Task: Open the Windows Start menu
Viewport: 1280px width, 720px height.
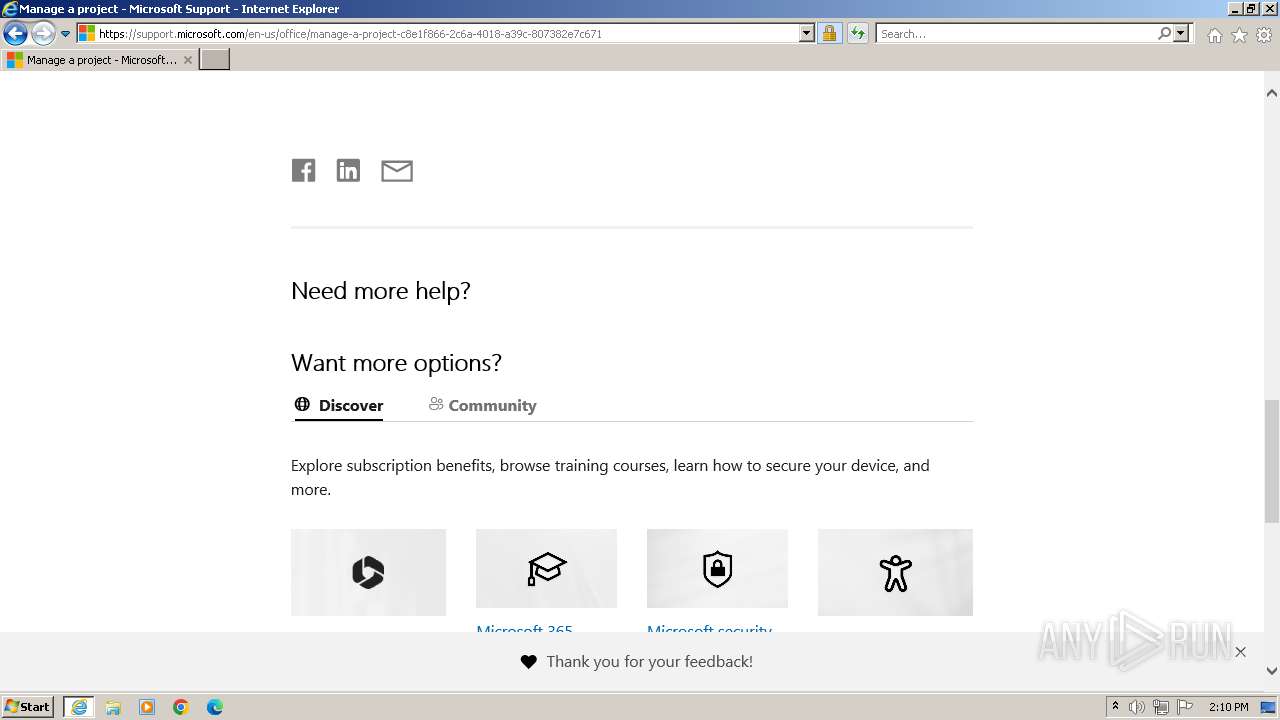Action: coord(28,706)
